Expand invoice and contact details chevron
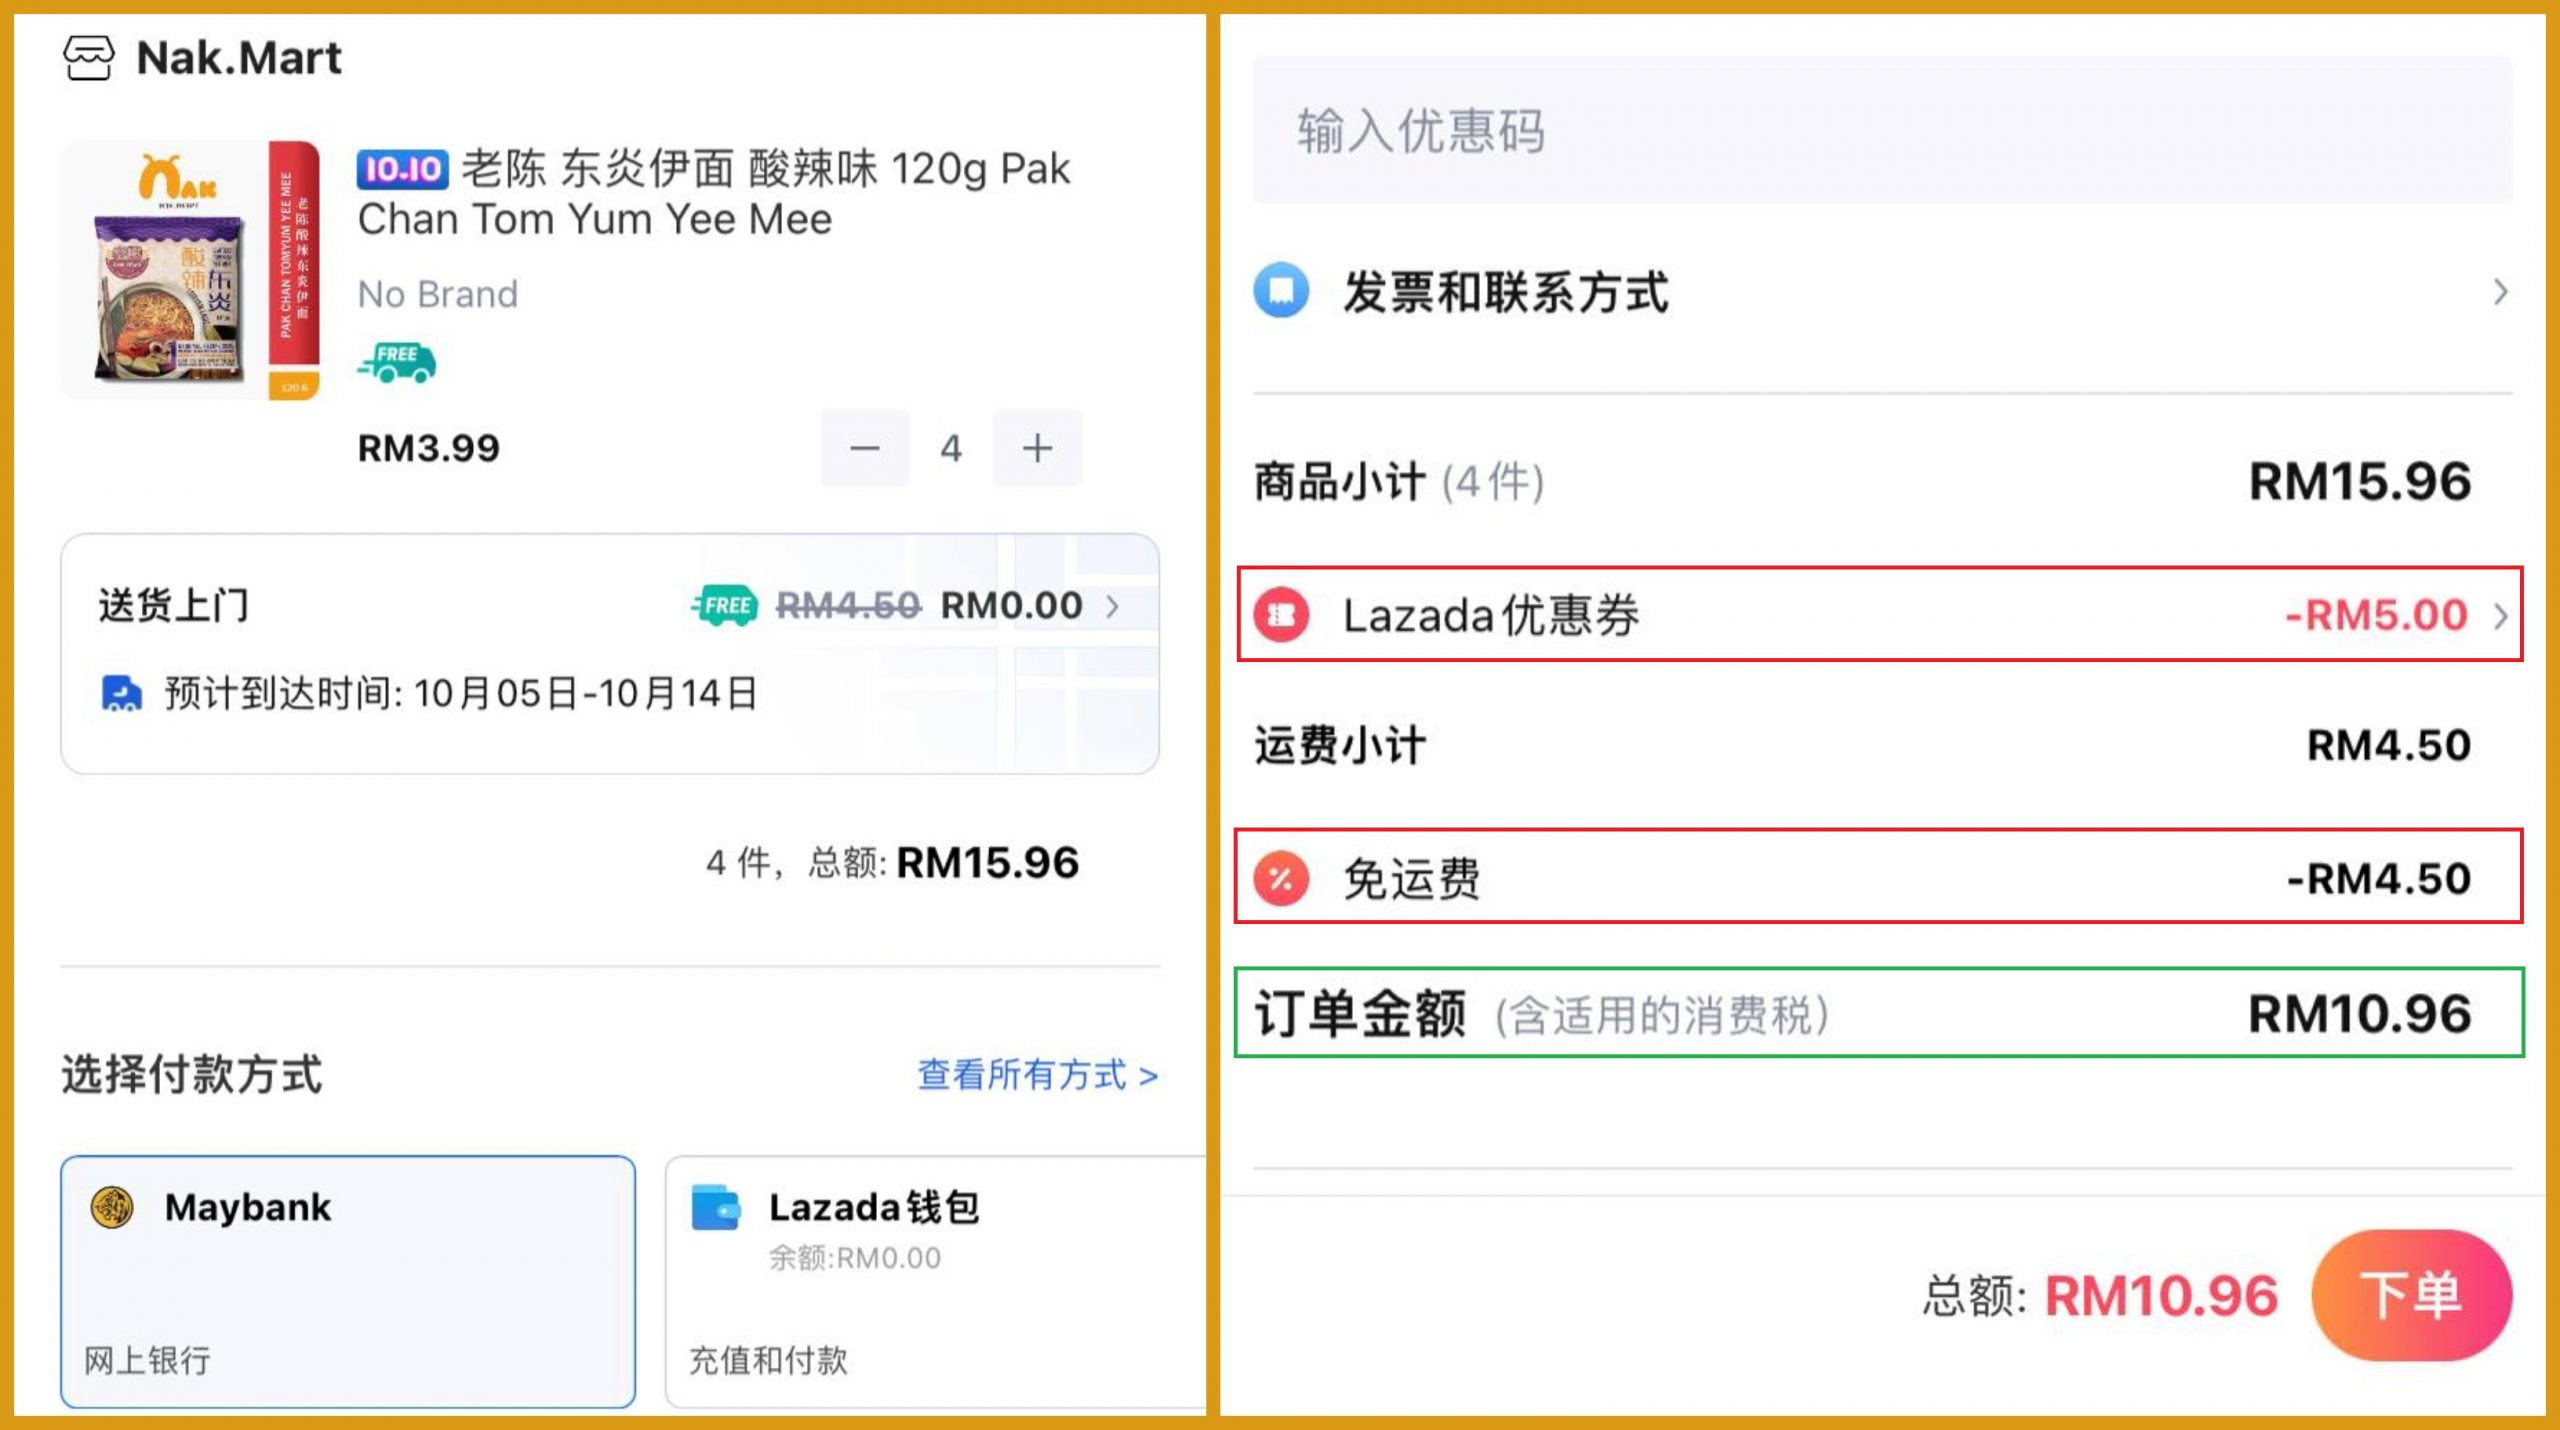The image size is (2560, 1430). point(2499,292)
